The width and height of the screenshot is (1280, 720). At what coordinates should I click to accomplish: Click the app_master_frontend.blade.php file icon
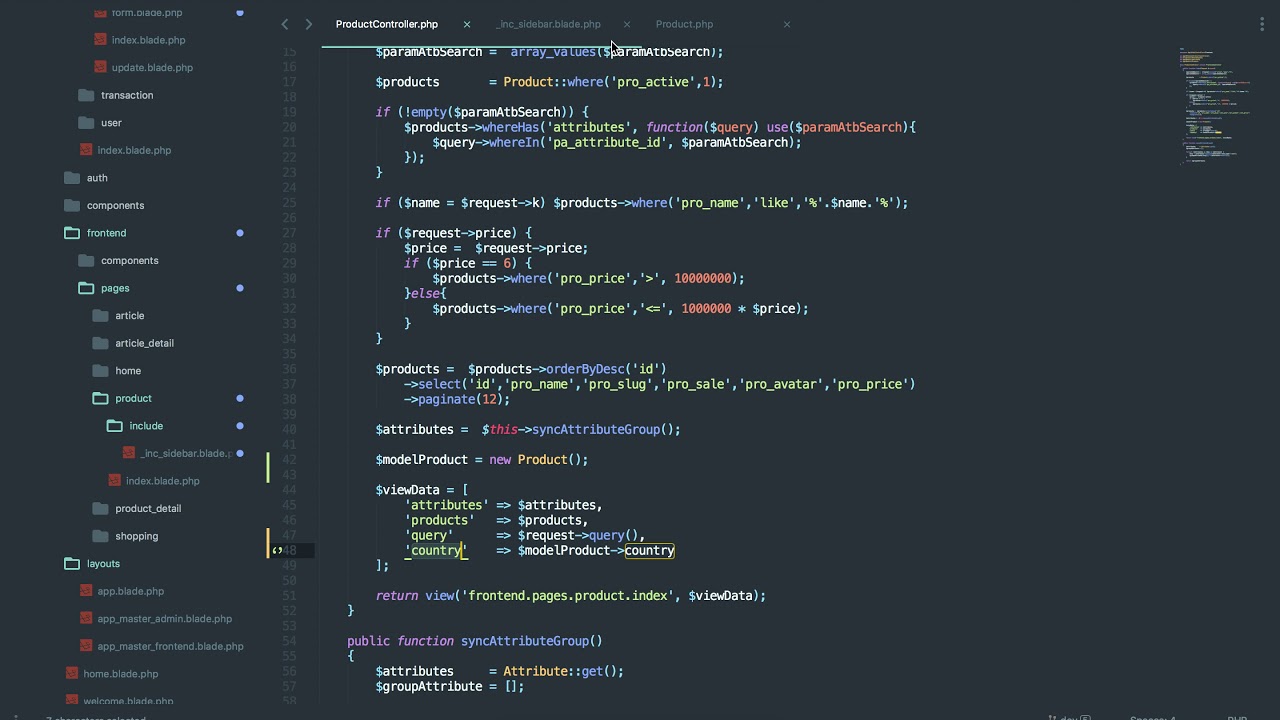point(86,646)
